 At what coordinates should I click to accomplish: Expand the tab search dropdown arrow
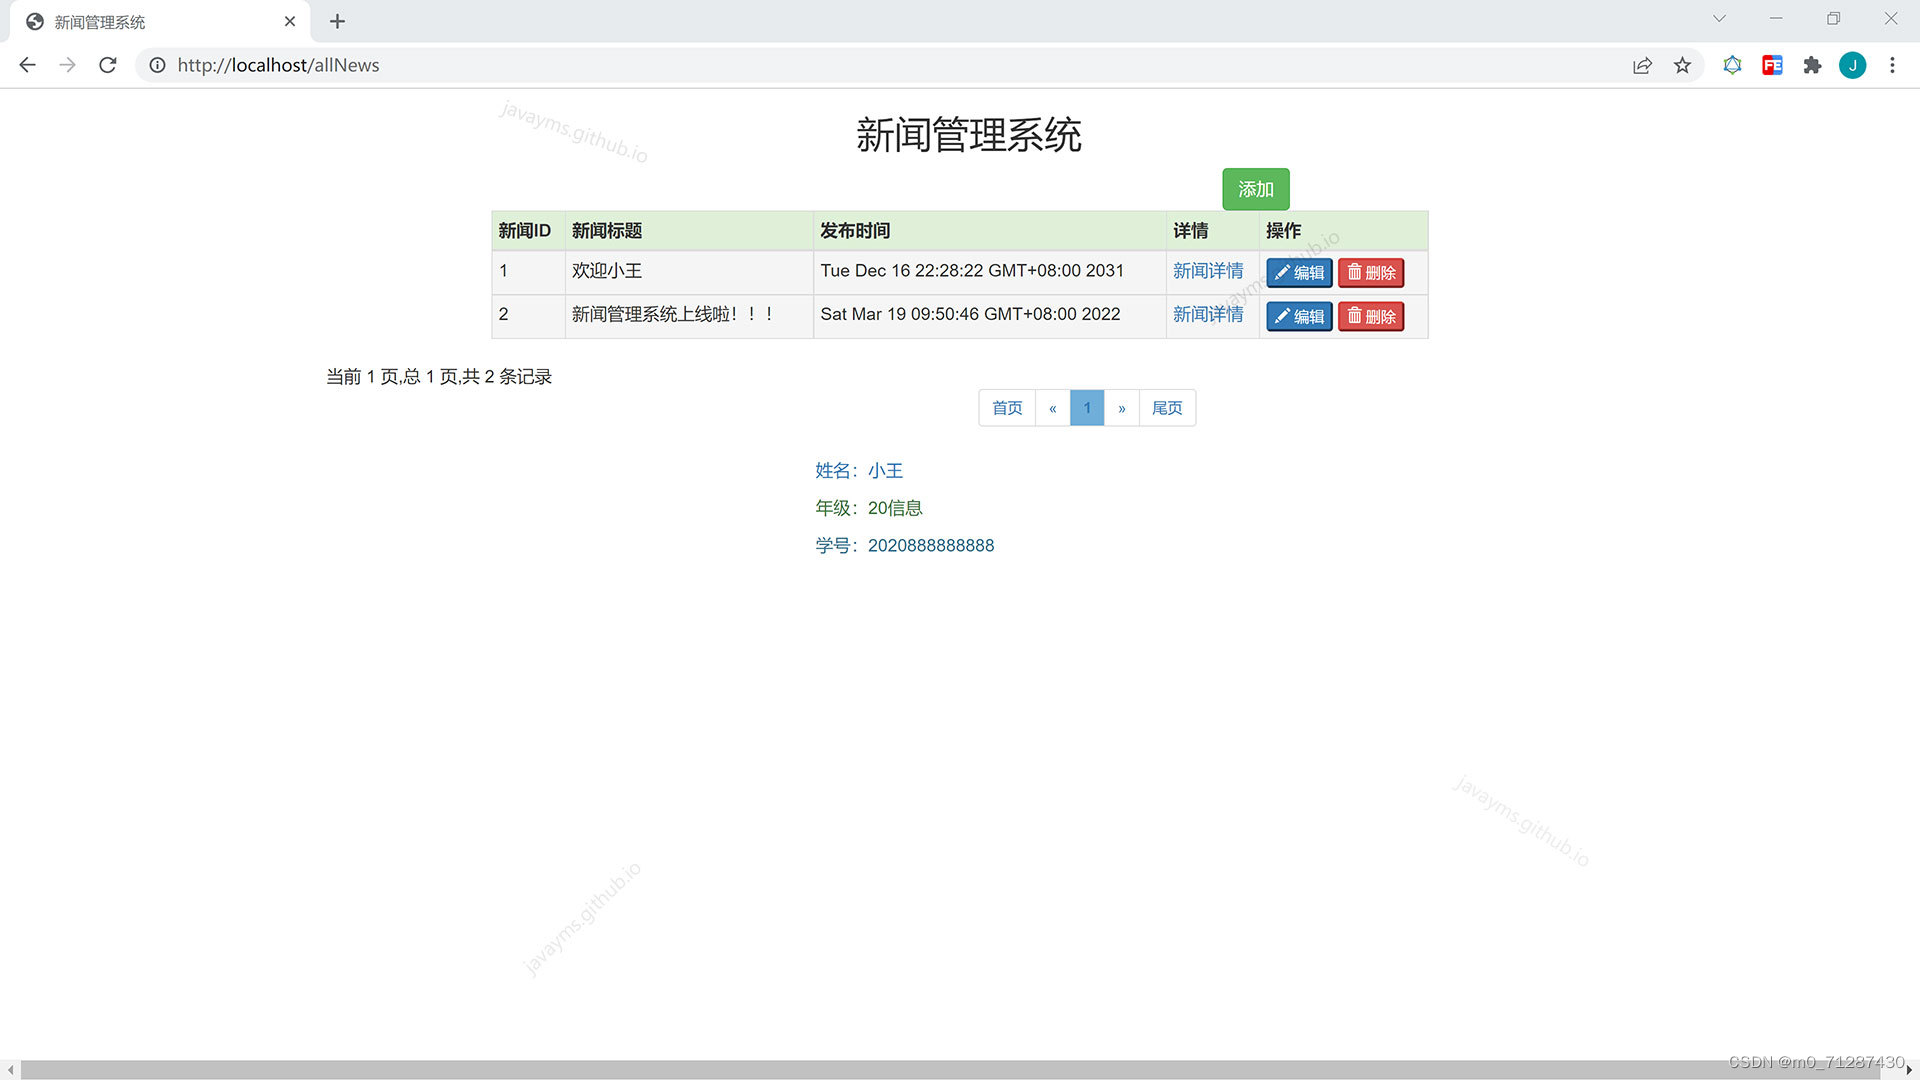[x=1719, y=19]
